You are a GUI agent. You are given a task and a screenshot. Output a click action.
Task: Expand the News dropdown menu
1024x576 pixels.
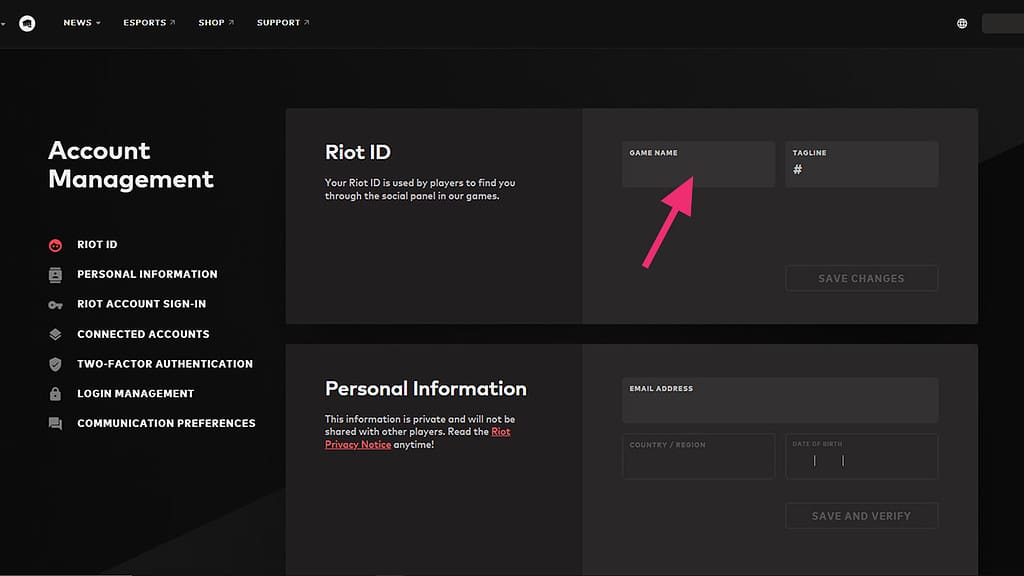(x=82, y=23)
